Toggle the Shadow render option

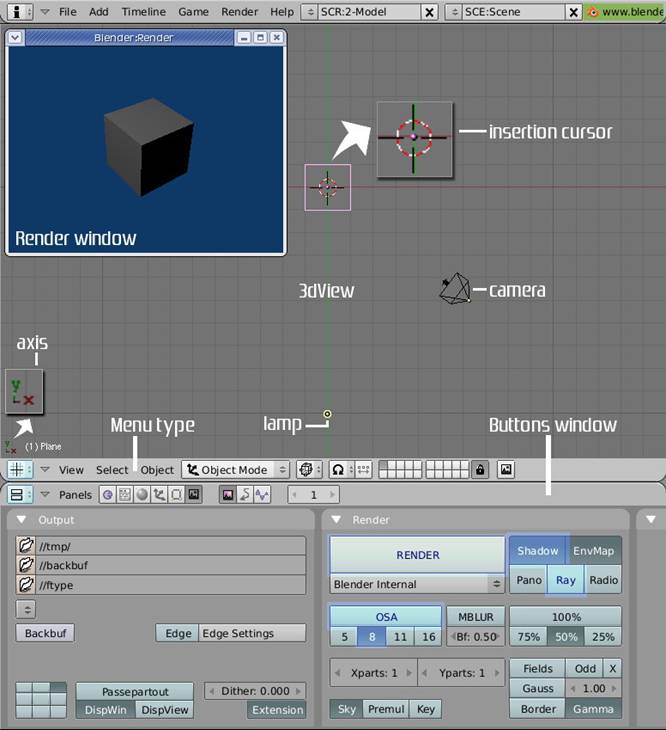pos(538,551)
